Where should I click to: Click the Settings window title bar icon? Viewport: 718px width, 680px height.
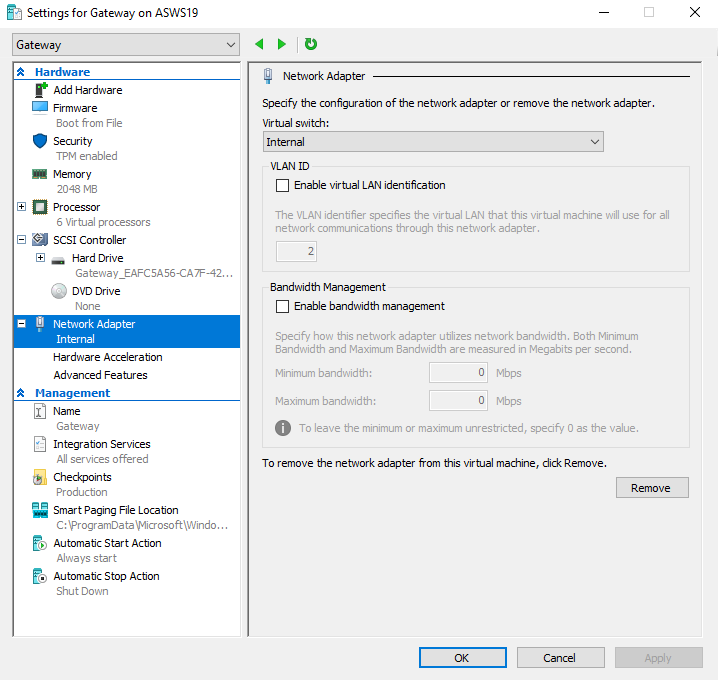tap(14, 12)
